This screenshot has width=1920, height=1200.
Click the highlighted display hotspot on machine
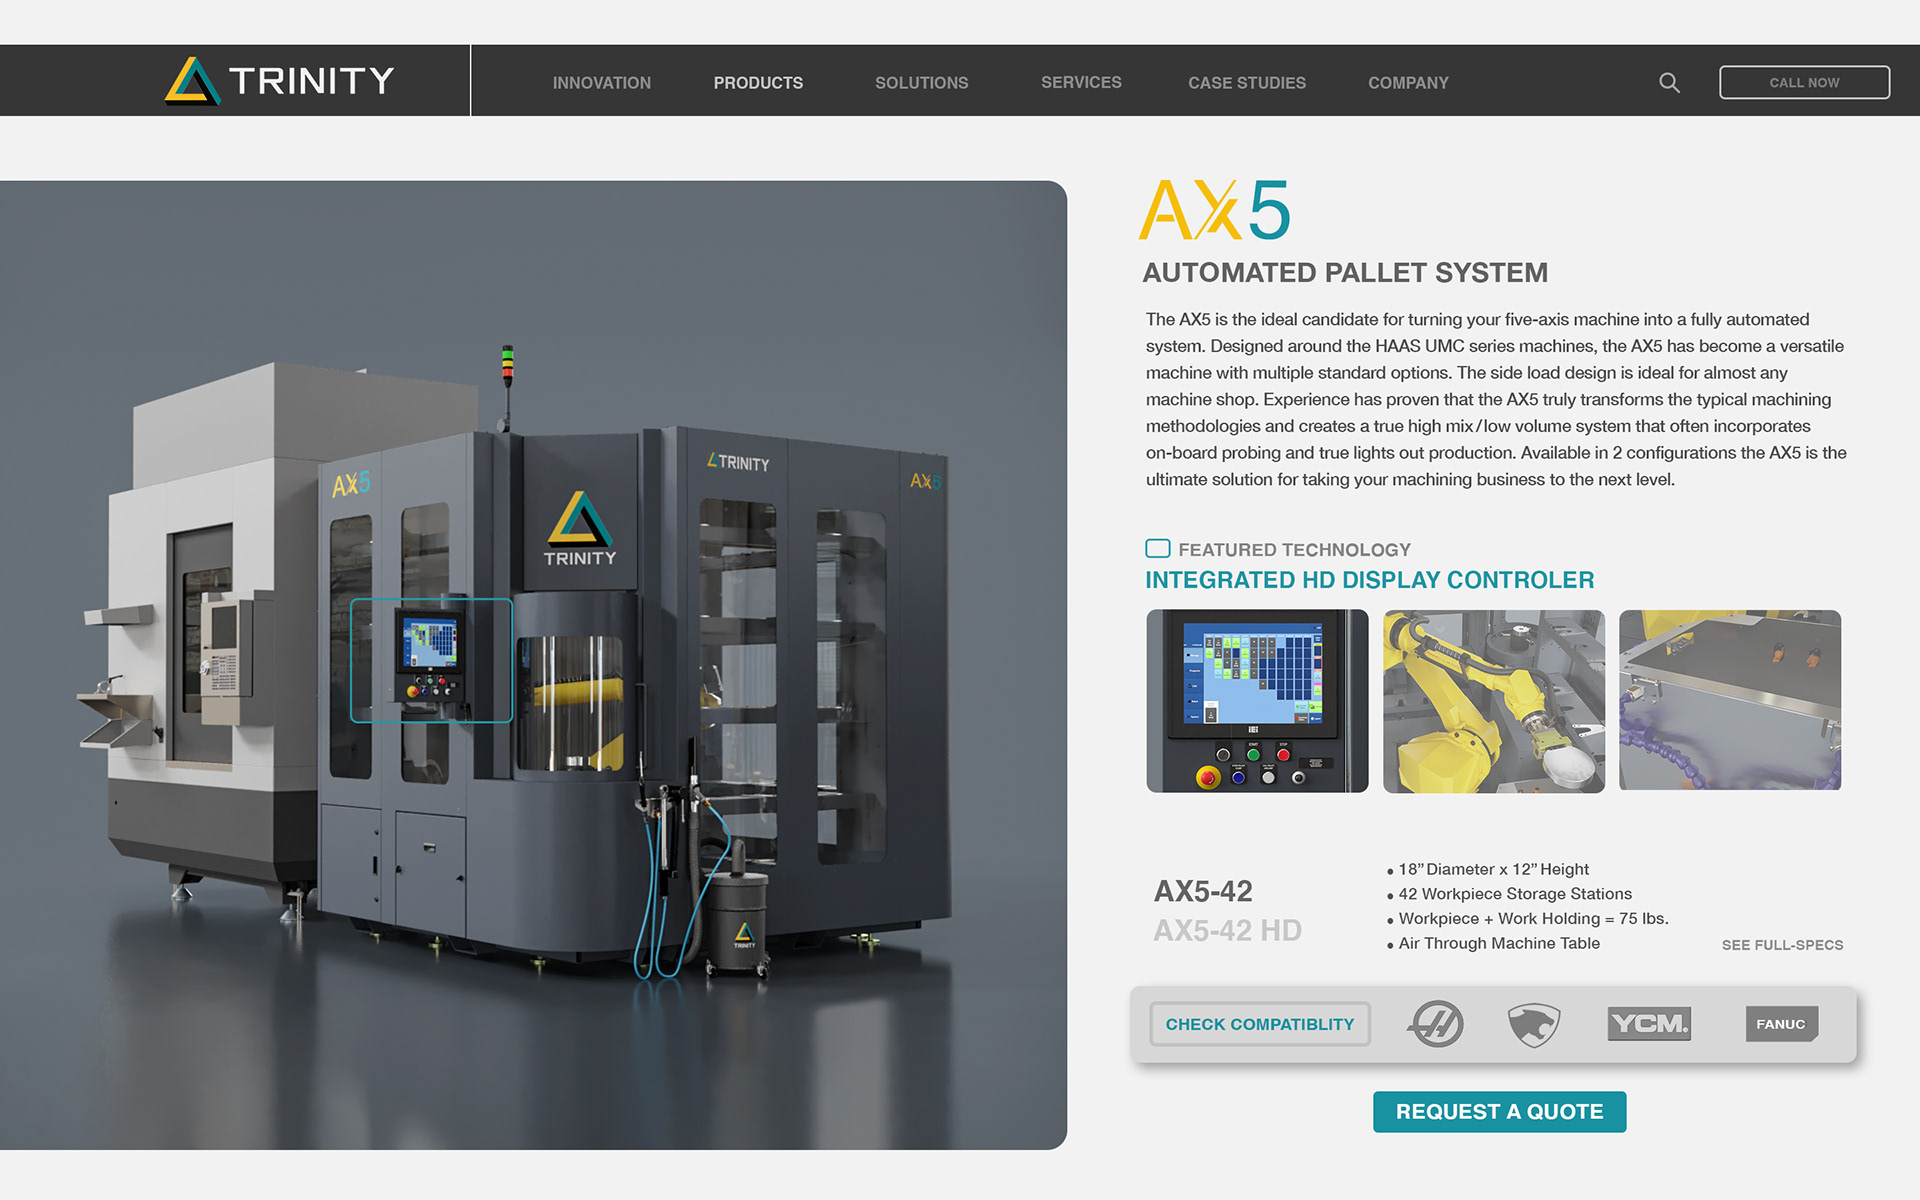click(431, 660)
